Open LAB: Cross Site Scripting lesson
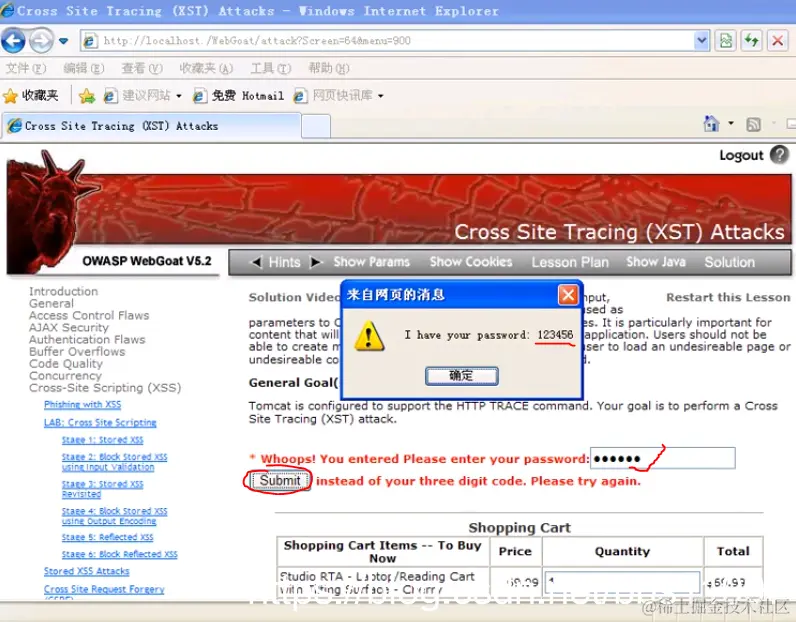796x622 pixels. pos(100,422)
